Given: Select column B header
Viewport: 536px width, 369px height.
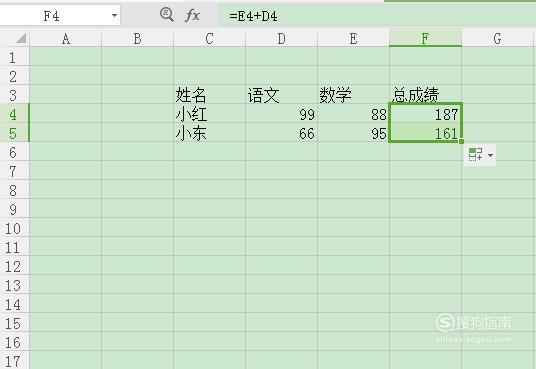Looking at the screenshot, I should click(x=137, y=39).
